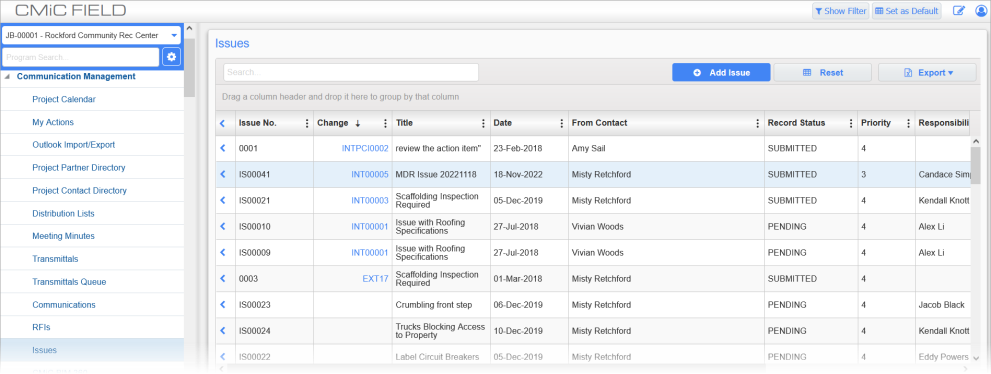
Task: Open row arrow for issue 0001
Action: [x=222, y=148]
